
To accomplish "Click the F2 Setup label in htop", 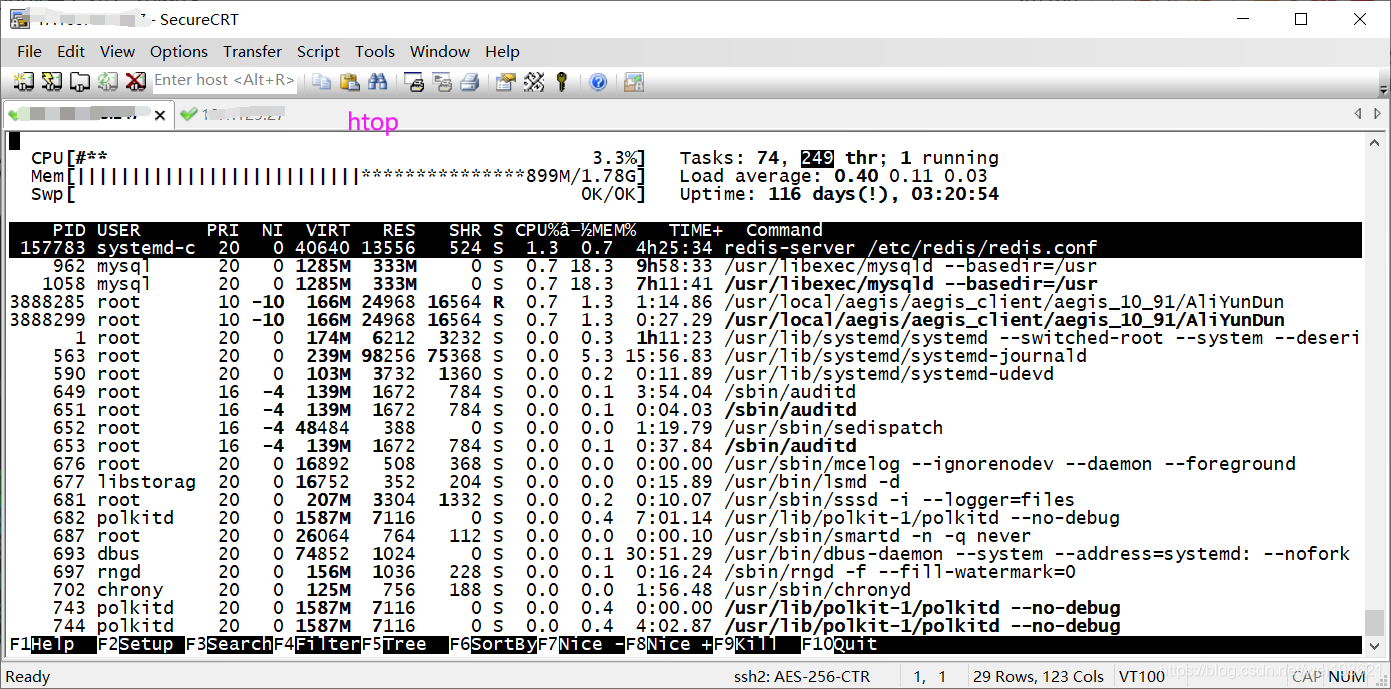I will pos(141,644).
